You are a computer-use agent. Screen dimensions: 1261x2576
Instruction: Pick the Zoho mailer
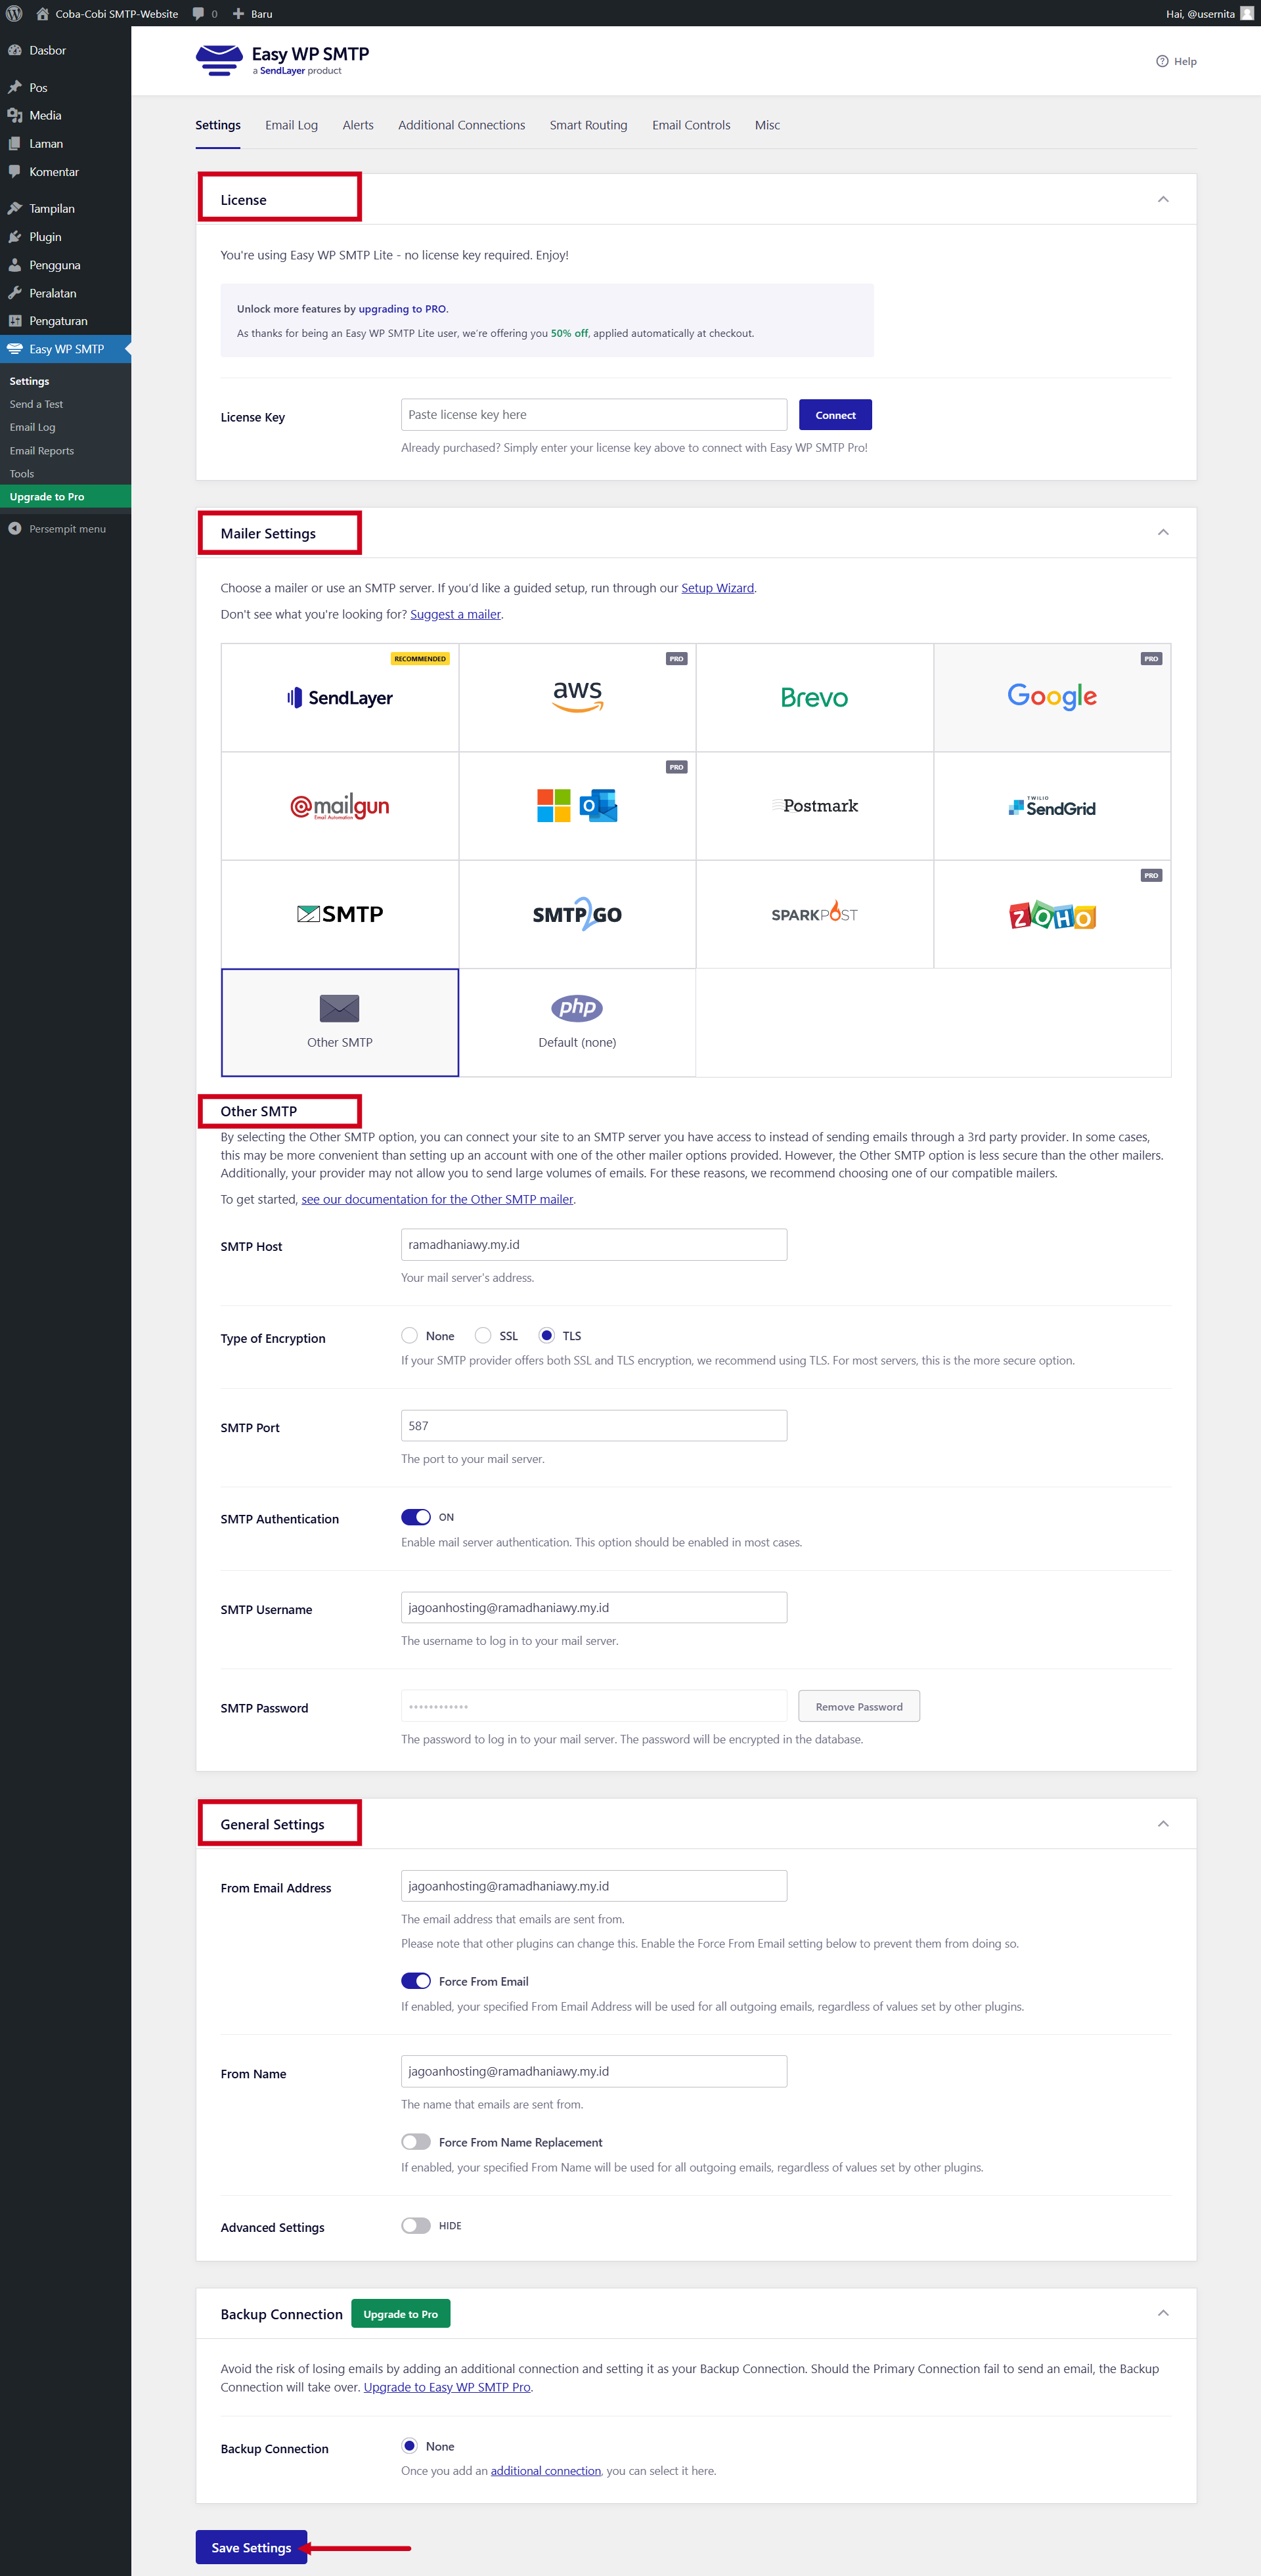click(x=1052, y=914)
